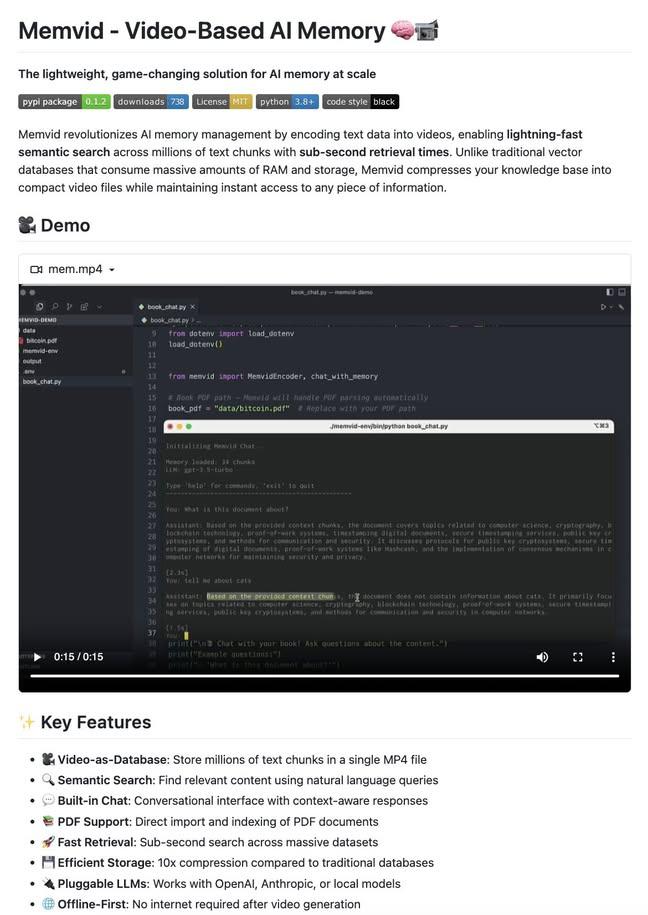Enter fullscreen mode for the video
The height and width of the screenshot is (915, 648).
(577, 657)
